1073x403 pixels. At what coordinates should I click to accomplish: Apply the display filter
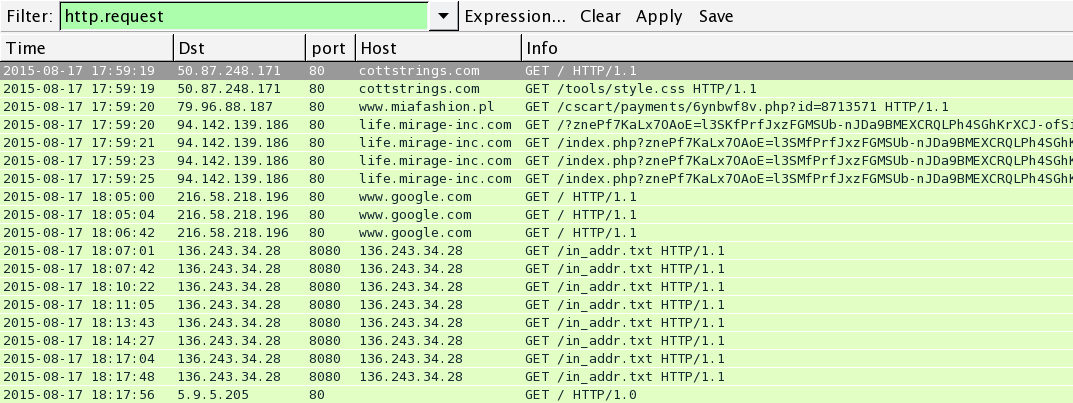[x=659, y=16]
